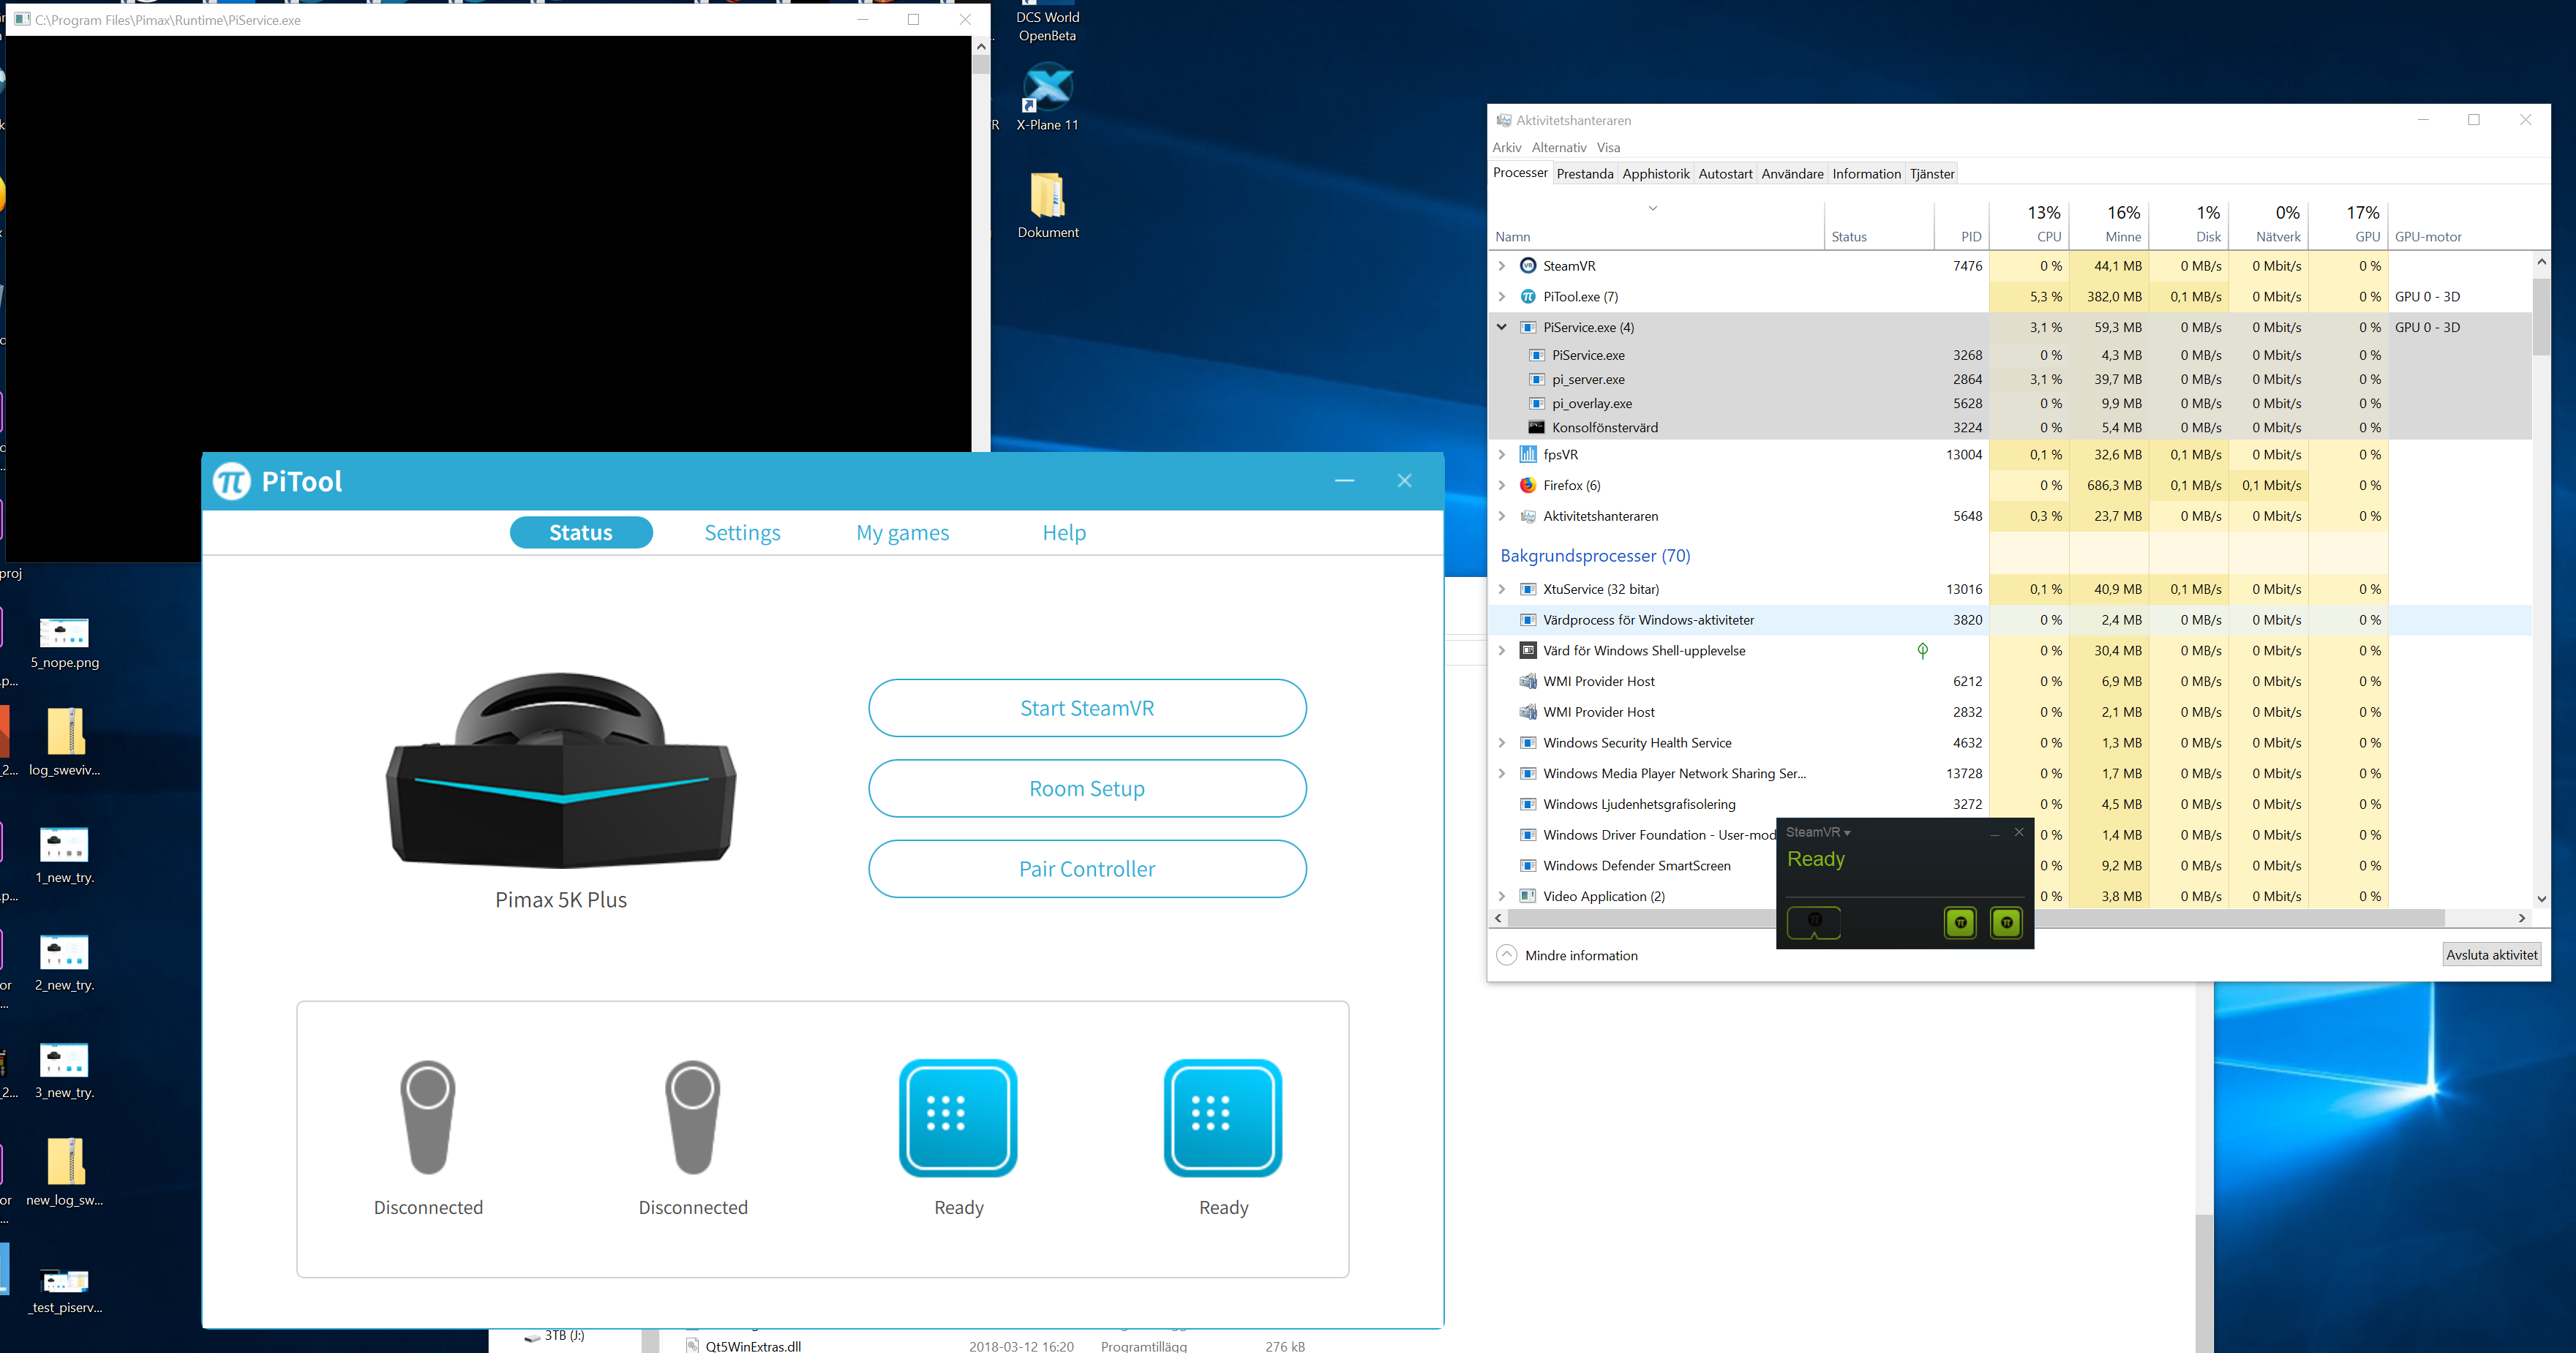Click the PiService console scroll up arrow
2576x1353 pixels.
(981, 46)
